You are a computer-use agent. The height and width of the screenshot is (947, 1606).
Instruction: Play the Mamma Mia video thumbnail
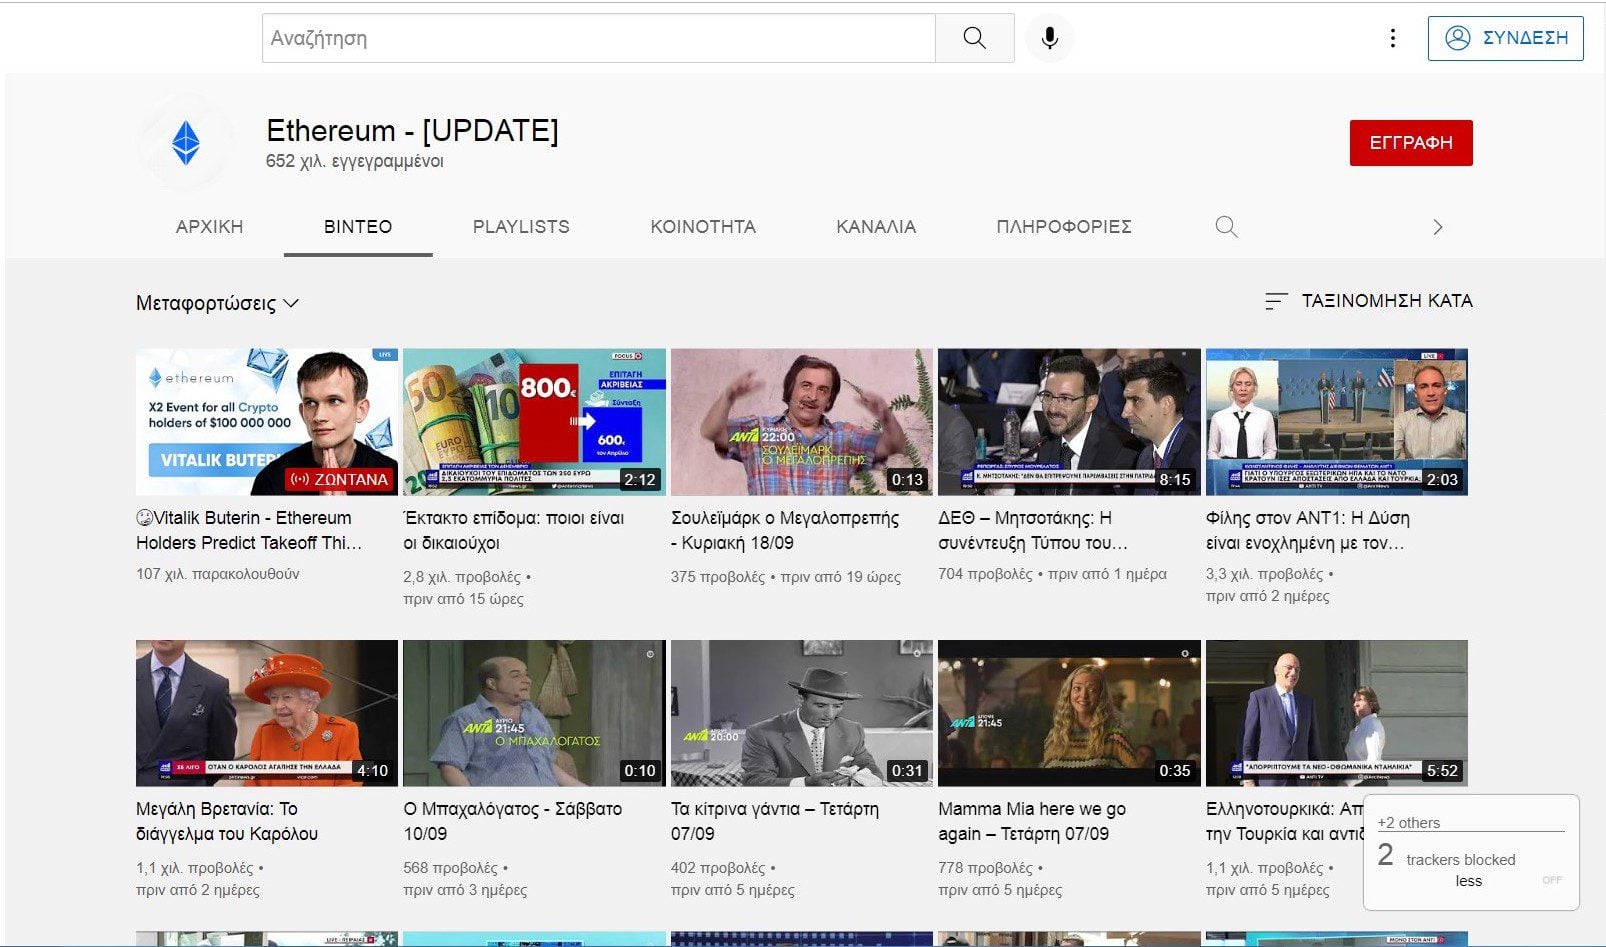pos(1068,712)
